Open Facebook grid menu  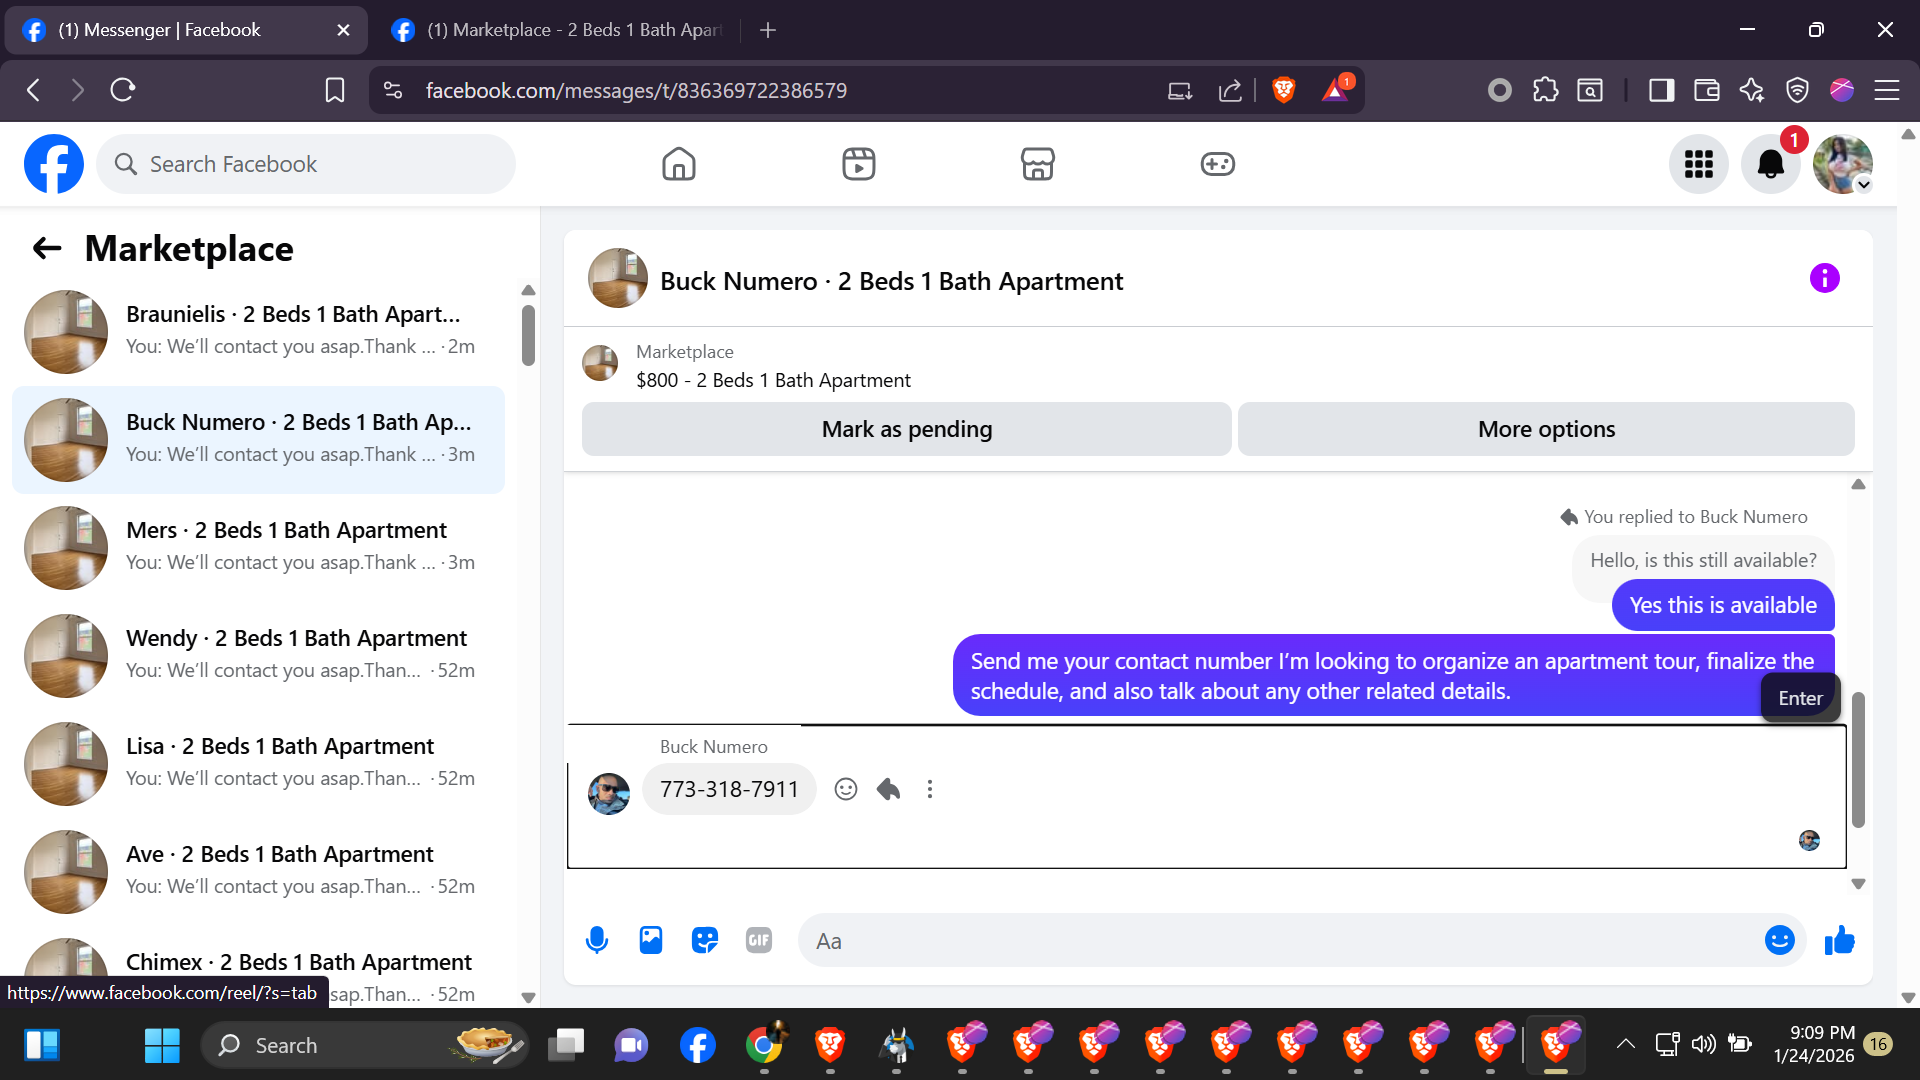[1698, 164]
